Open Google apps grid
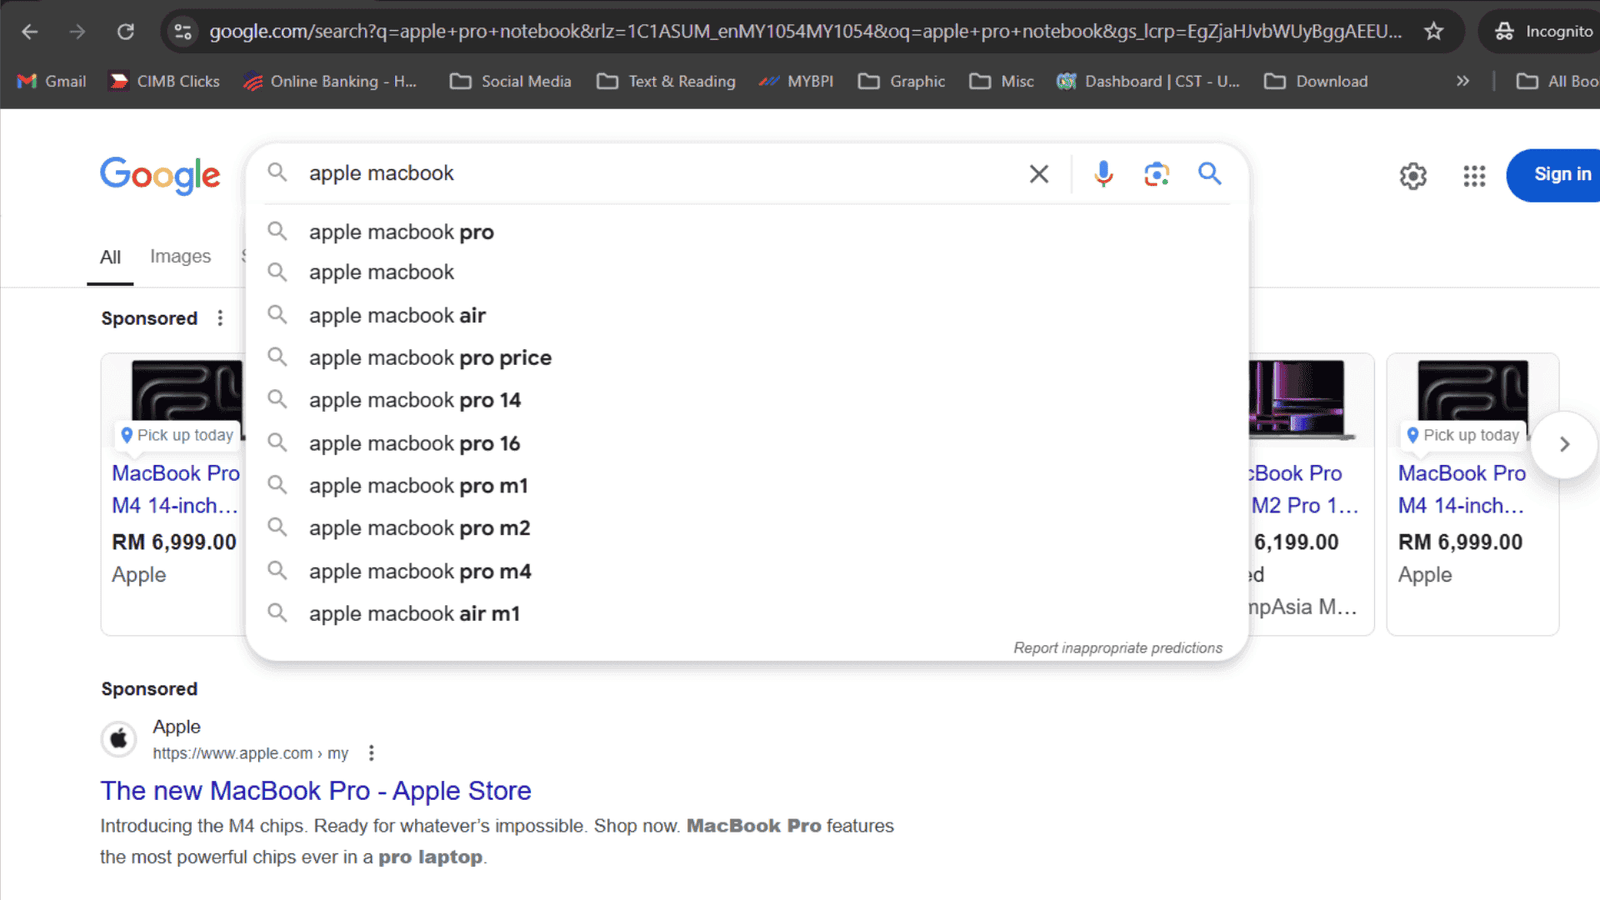 [1474, 176]
